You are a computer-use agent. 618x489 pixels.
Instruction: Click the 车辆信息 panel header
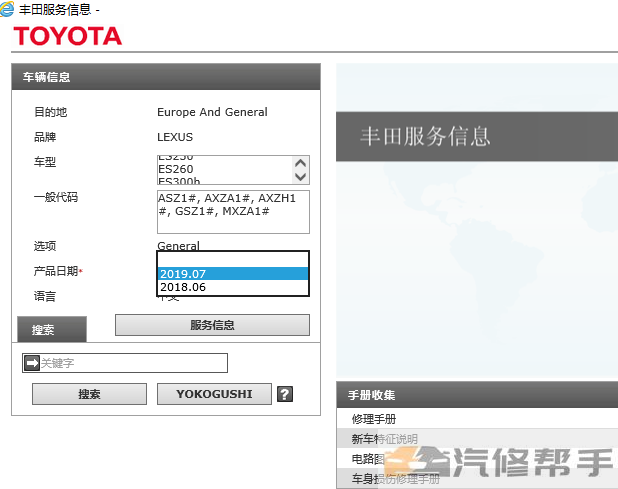[166, 77]
